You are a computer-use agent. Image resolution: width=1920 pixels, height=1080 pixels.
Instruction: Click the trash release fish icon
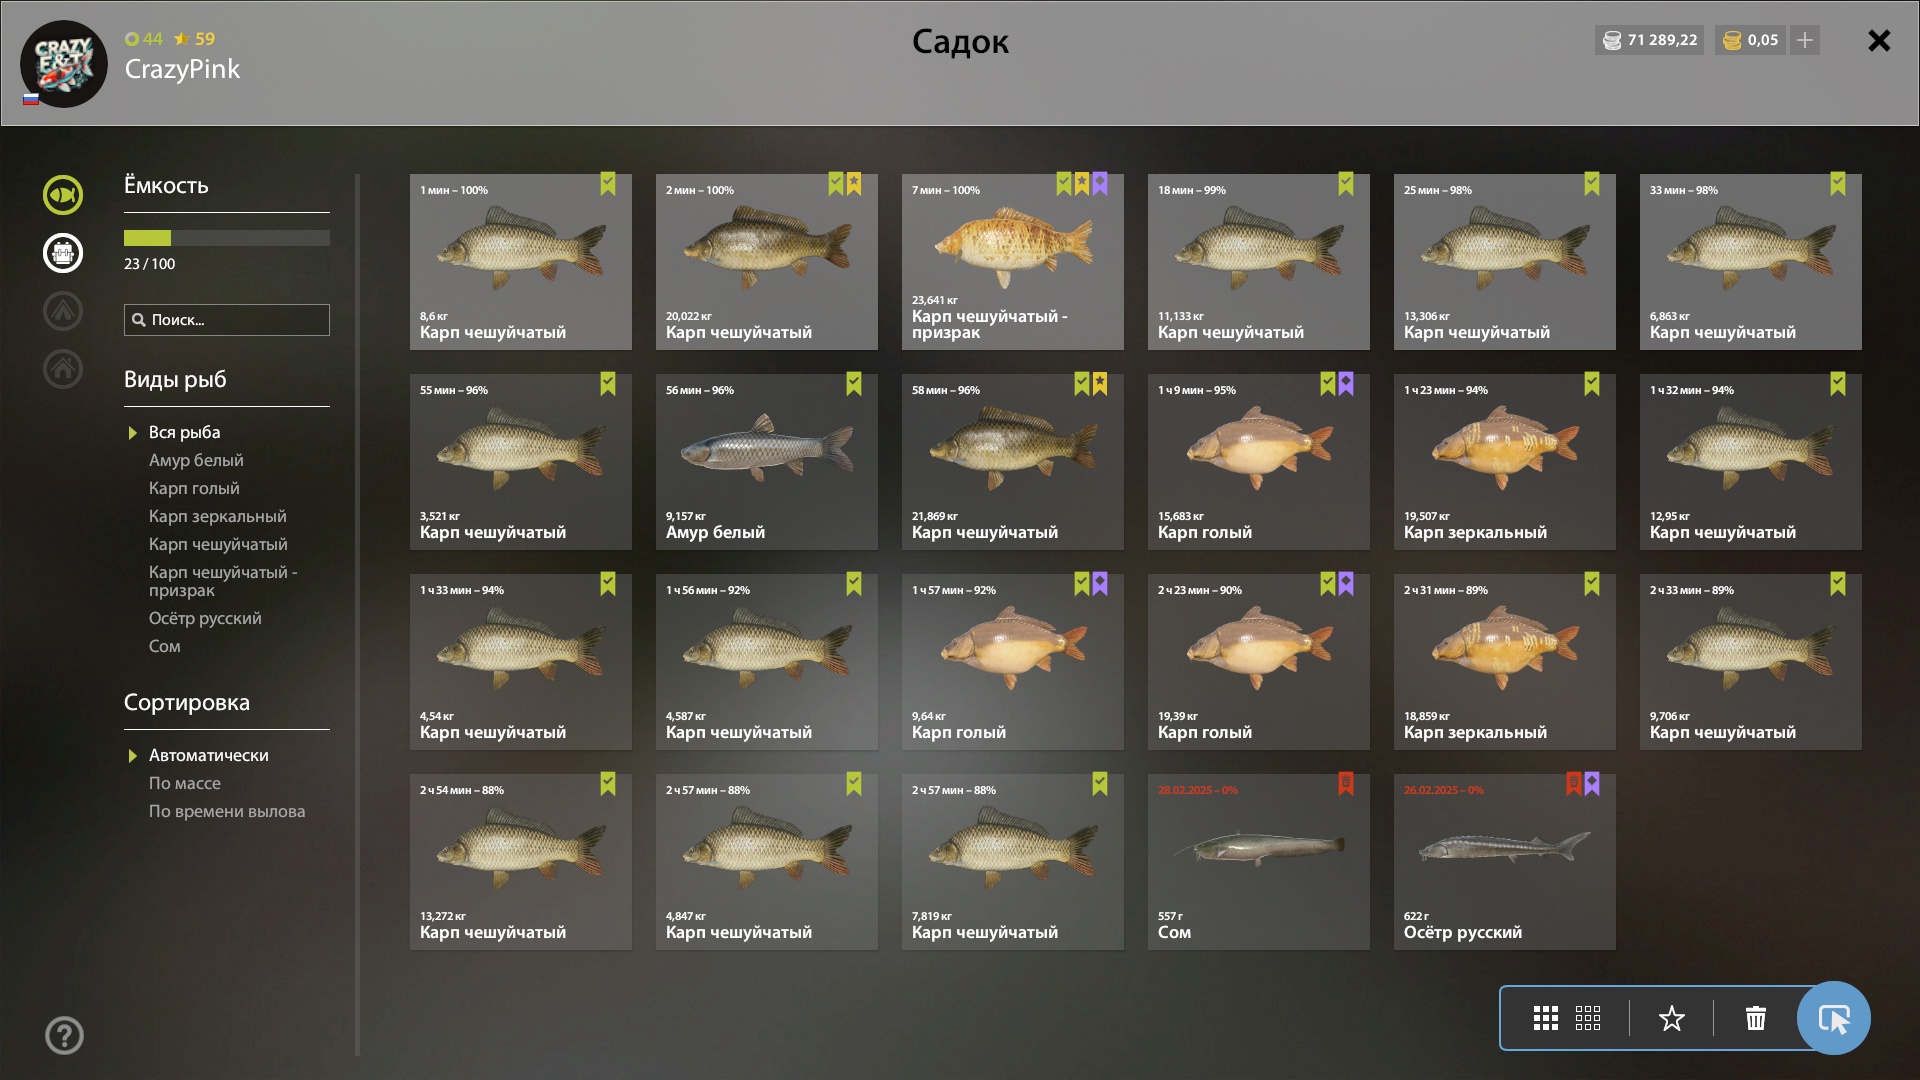[1756, 1019]
